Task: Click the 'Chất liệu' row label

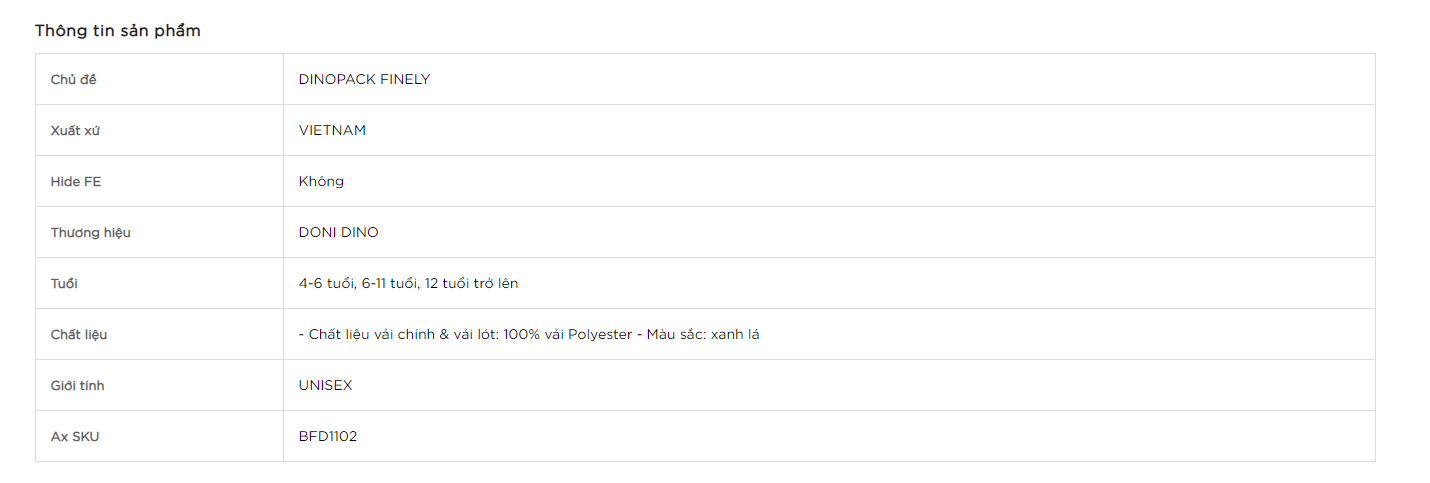Action: pyautogui.click(x=79, y=334)
